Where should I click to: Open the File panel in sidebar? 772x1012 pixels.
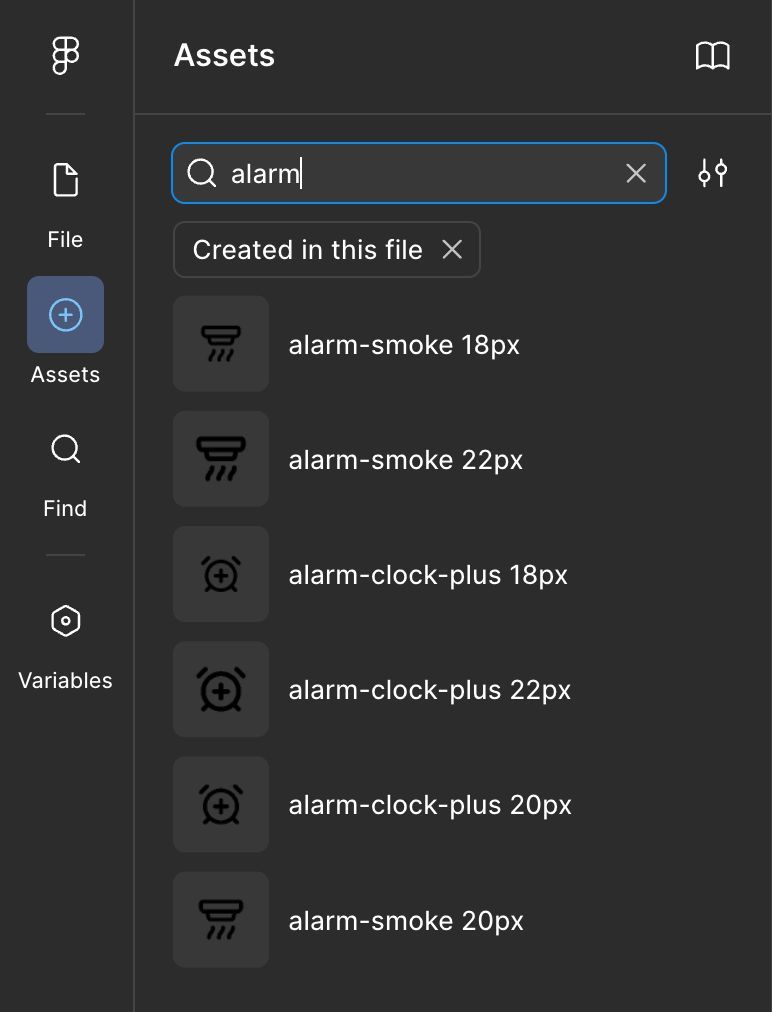coord(65,206)
